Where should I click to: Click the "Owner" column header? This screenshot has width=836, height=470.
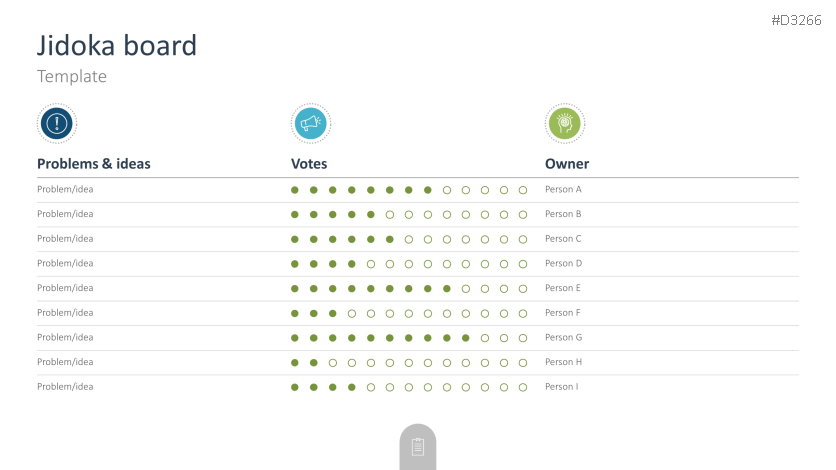tap(567, 164)
